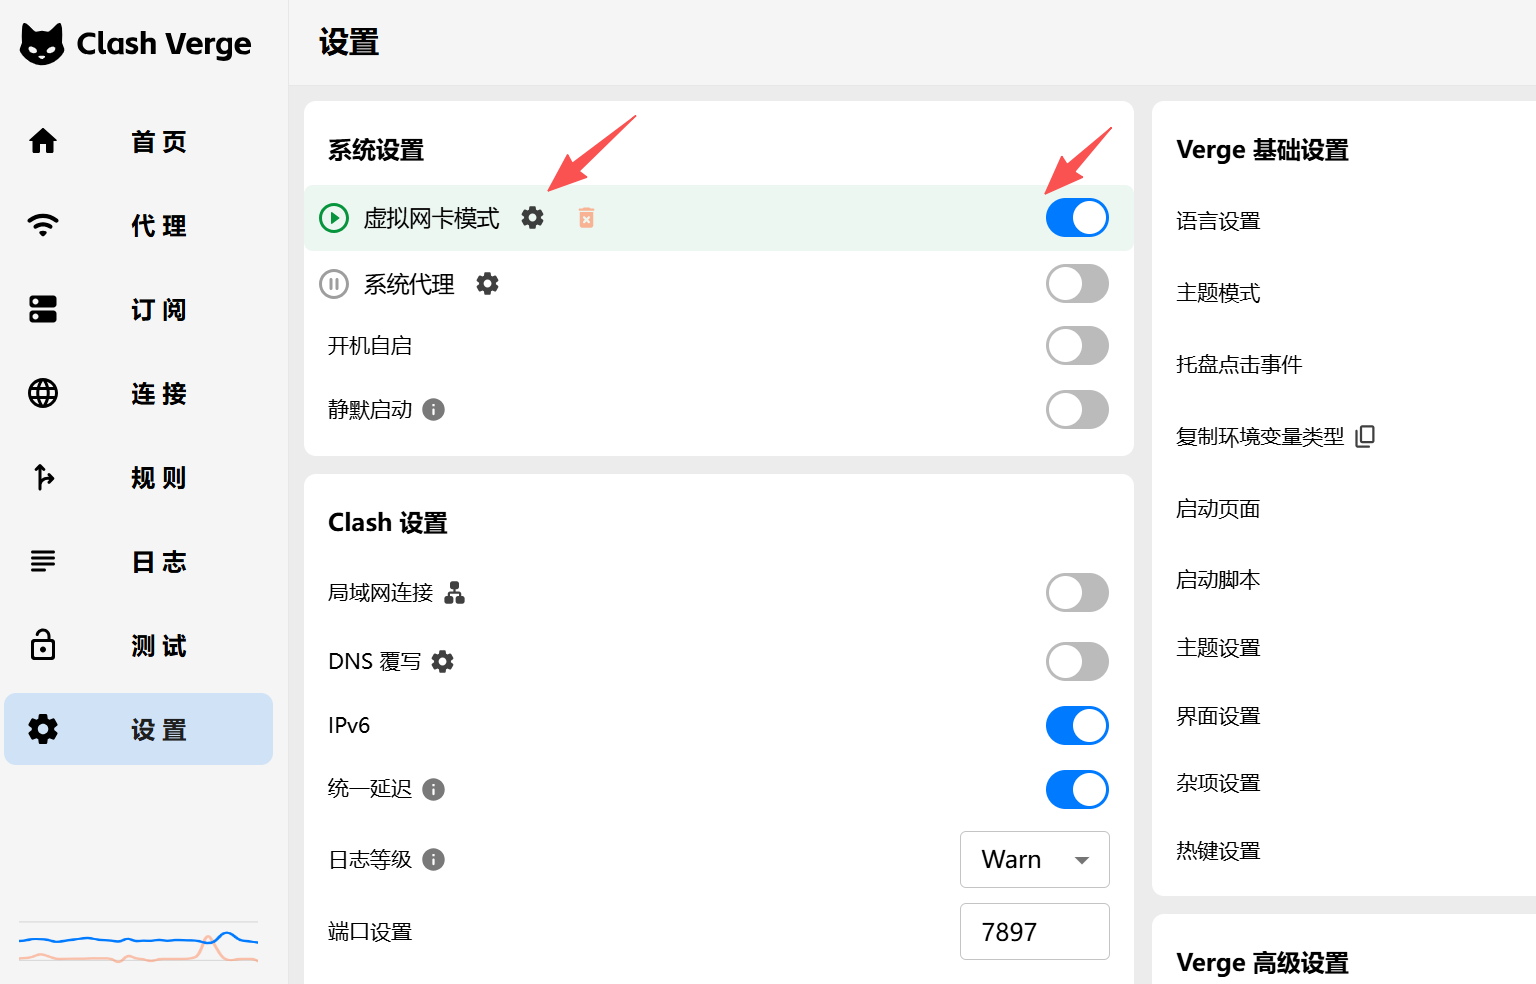Open the Warn log level dropdown
Viewport: 1536px width, 984px height.
[1034, 860]
